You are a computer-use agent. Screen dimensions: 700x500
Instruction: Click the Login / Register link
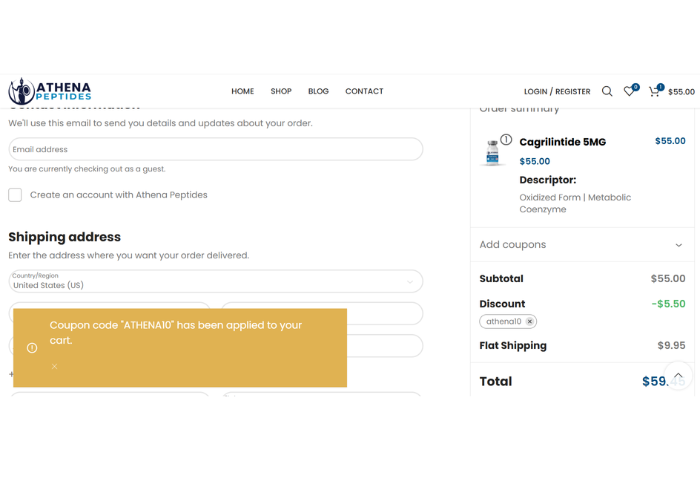tap(557, 91)
